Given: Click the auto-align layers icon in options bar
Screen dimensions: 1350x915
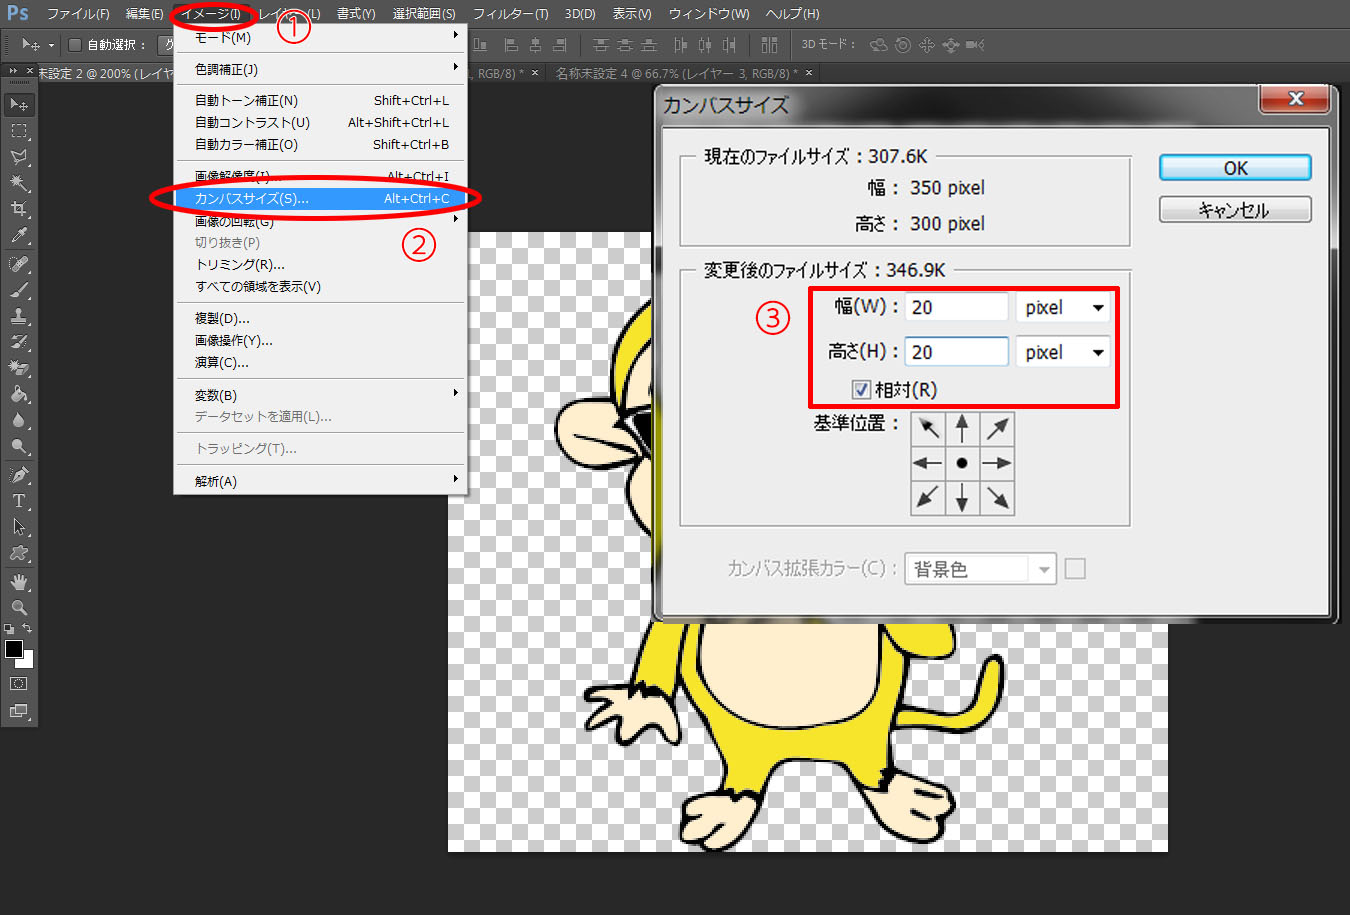Looking at the screenshot, I should tap(769, 45).
